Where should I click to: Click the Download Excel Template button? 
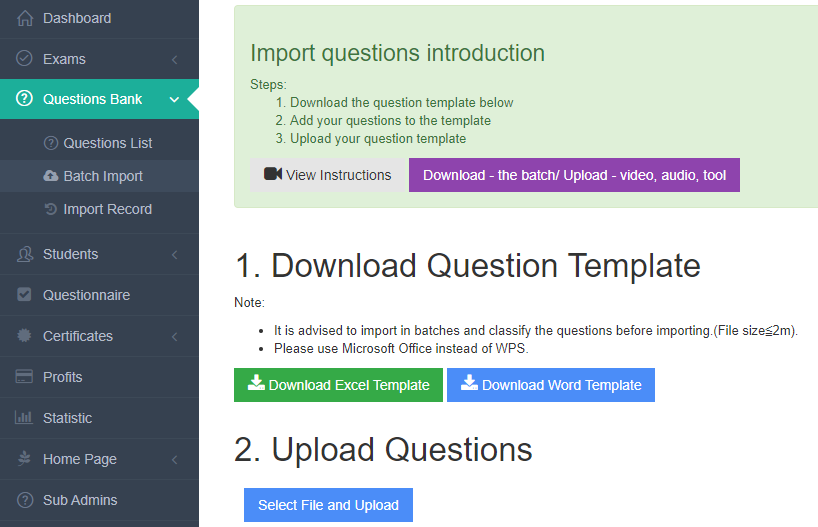[338, 385]
